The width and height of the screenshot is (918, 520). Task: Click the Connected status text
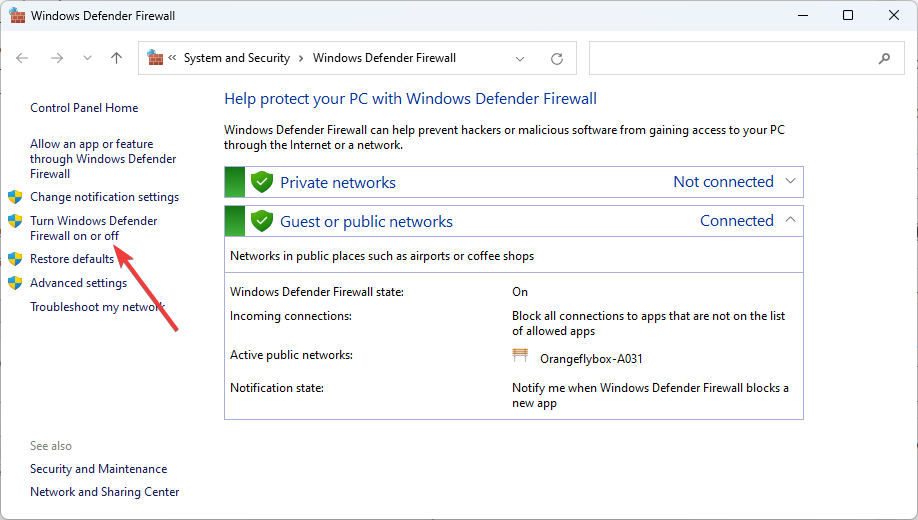[x=737, y=221]
